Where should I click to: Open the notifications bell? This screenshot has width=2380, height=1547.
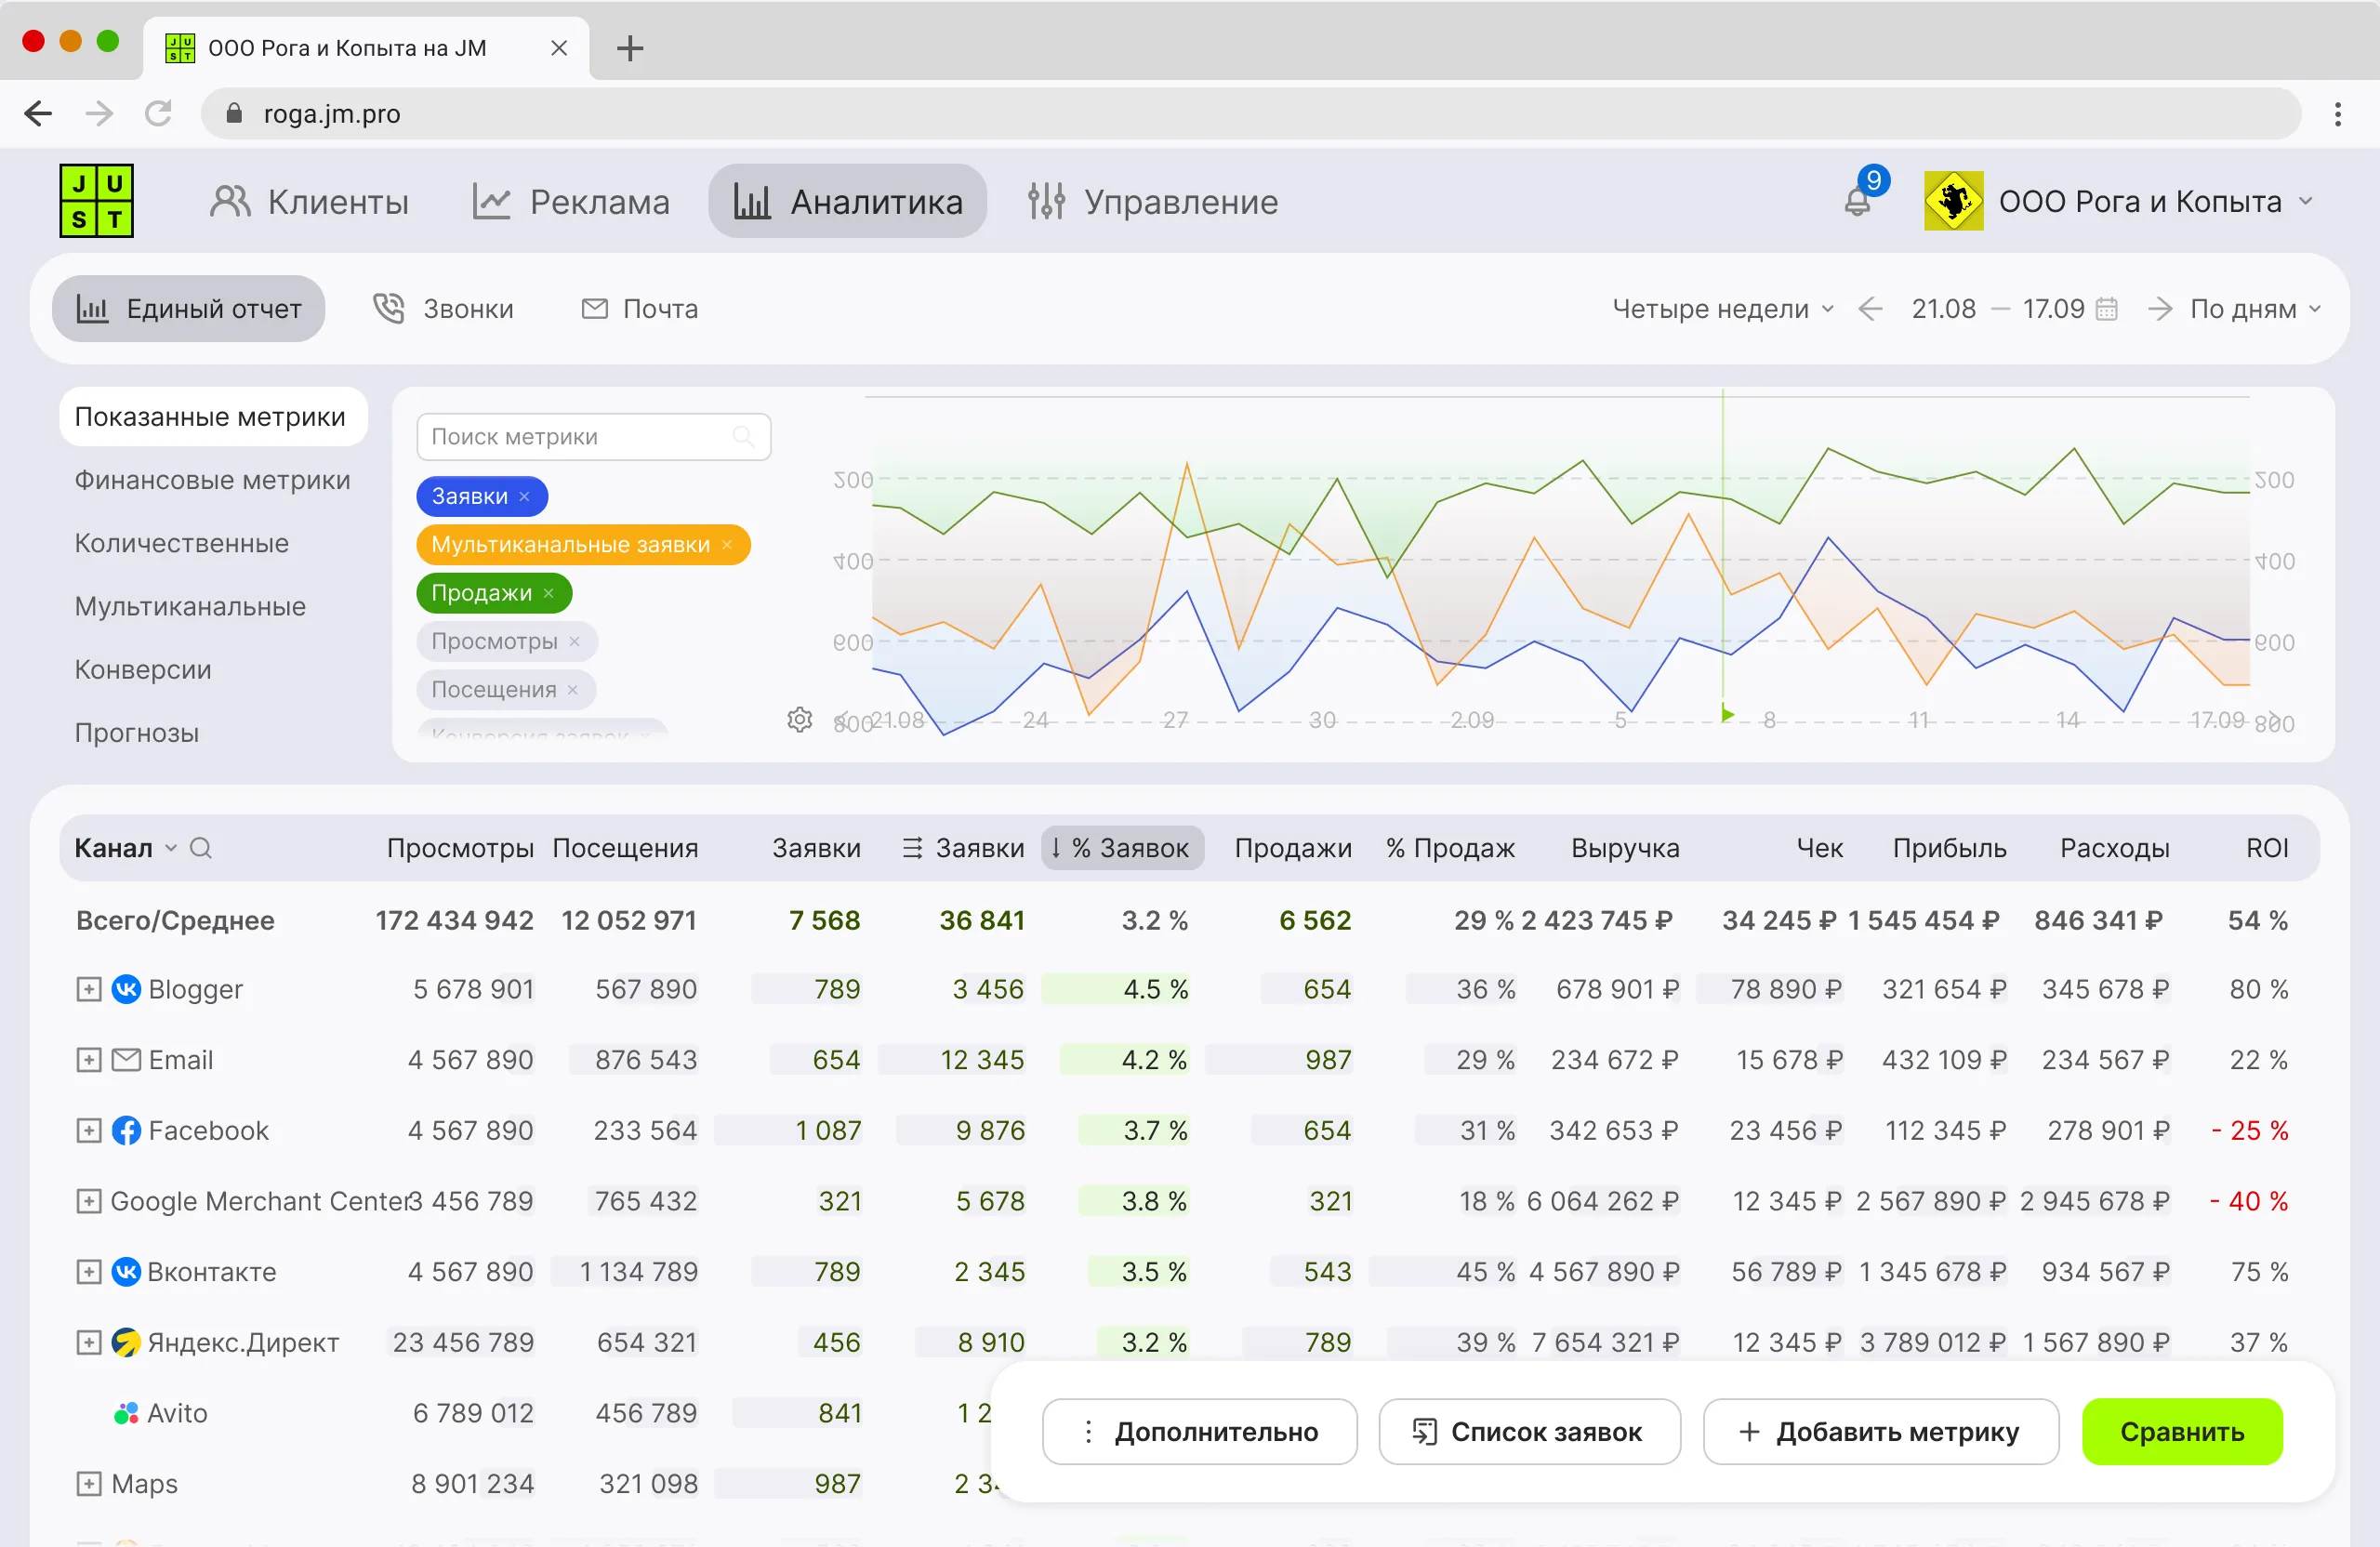point(1857,201)
